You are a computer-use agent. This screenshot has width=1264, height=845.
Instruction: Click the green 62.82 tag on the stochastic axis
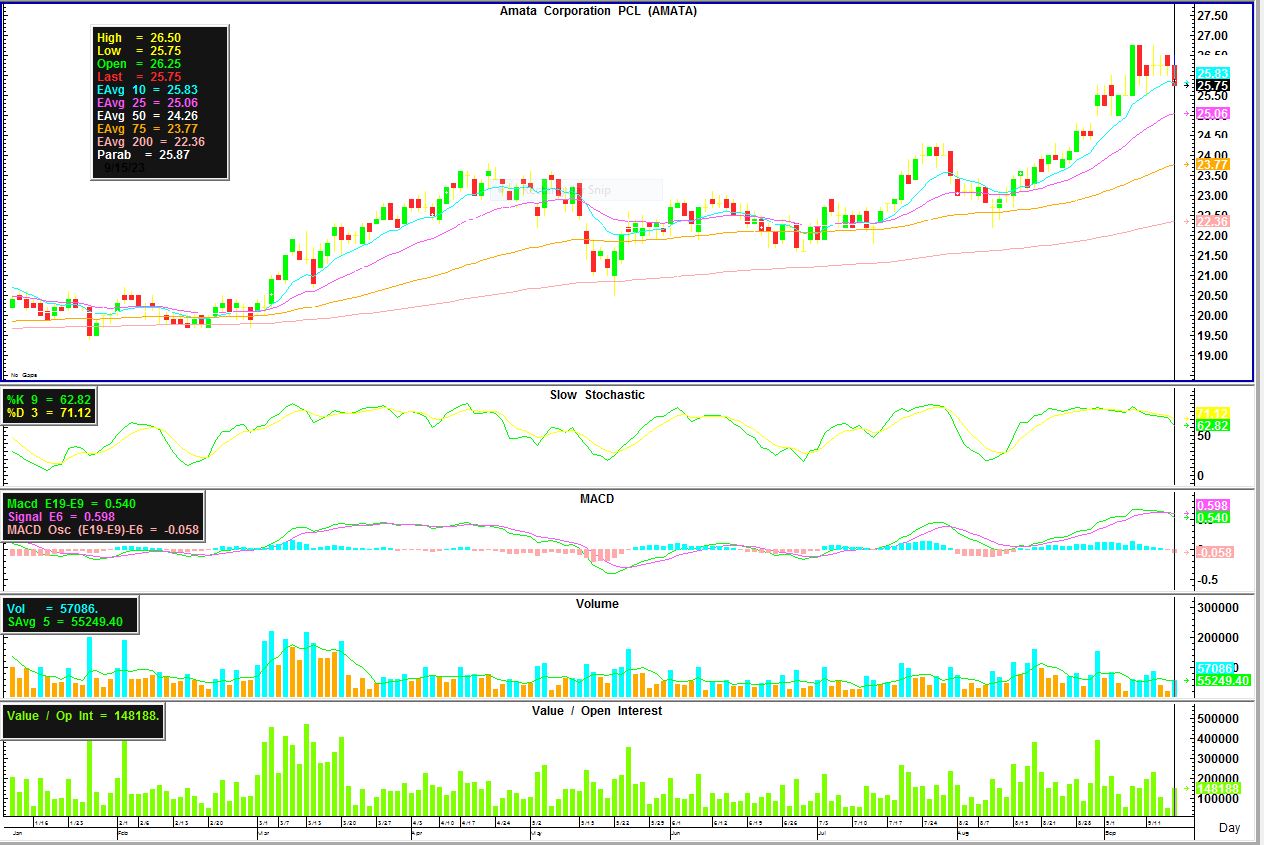point(1212,426)
